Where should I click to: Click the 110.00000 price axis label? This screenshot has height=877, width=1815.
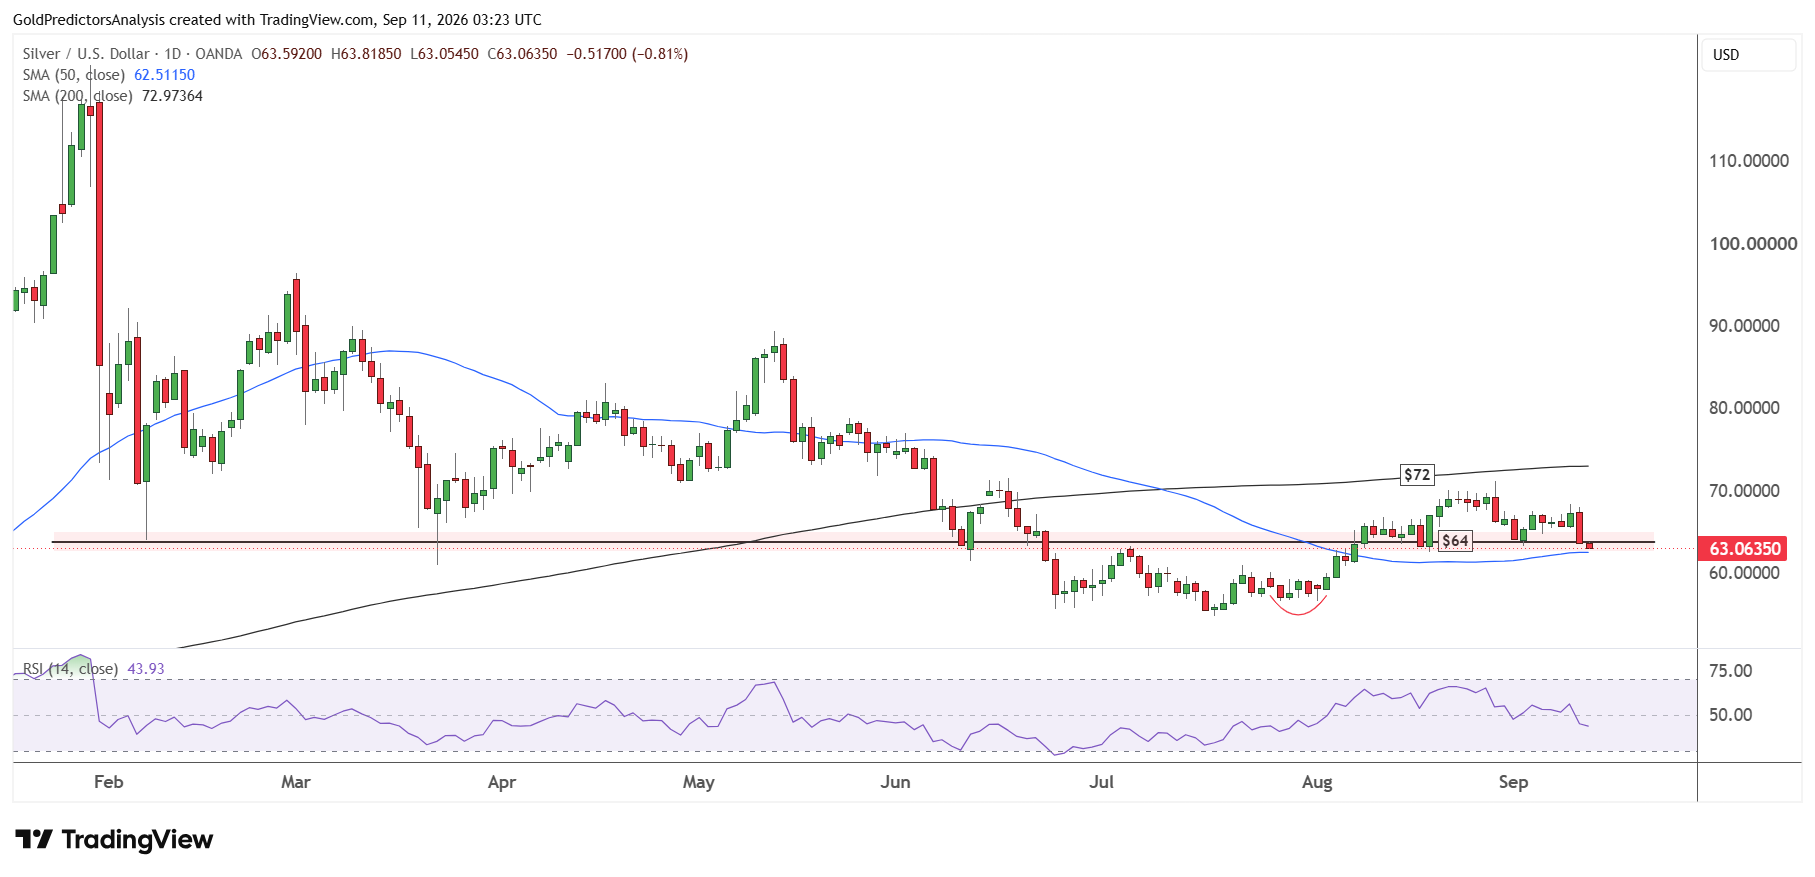point(1749,161)
